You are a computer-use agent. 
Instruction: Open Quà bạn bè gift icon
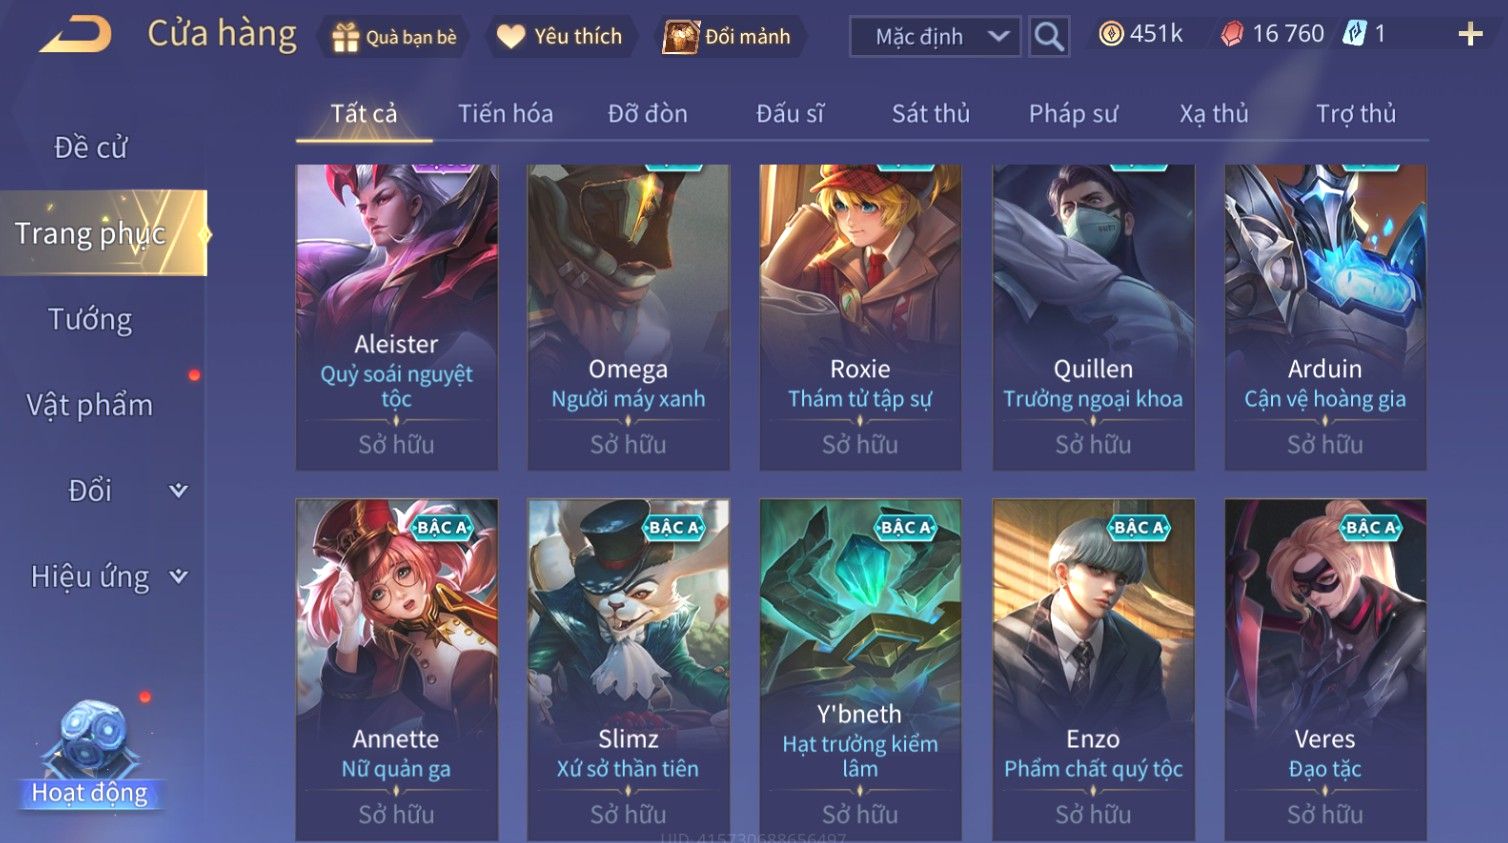[345, 37]
